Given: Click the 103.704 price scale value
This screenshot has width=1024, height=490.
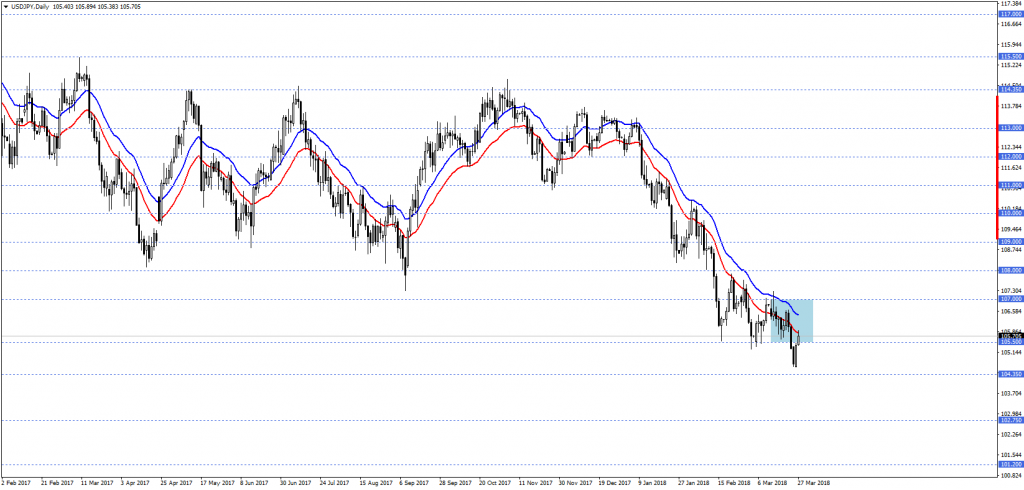Looking at the screenshot, I should click(1011, 393).
